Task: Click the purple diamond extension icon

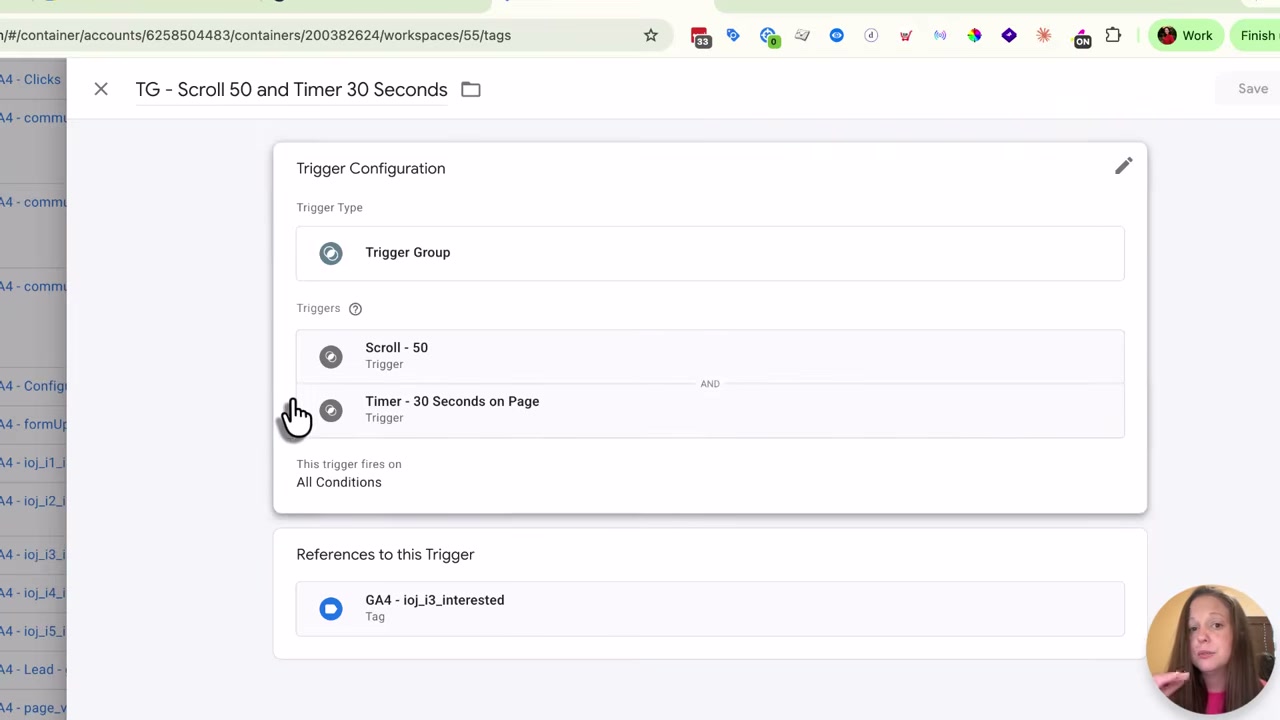Action: [x=1009, y=35]
